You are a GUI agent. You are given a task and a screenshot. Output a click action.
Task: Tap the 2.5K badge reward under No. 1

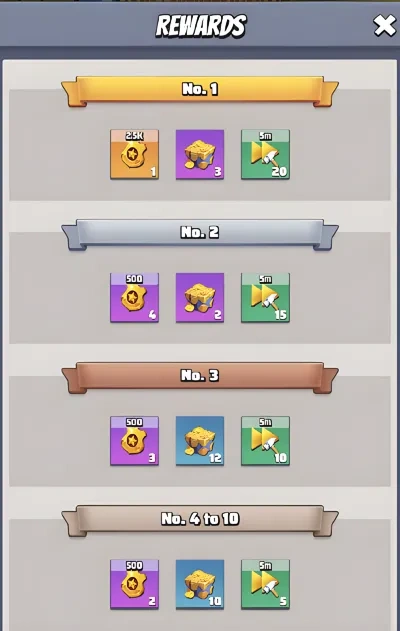click(x=134, y=154)
